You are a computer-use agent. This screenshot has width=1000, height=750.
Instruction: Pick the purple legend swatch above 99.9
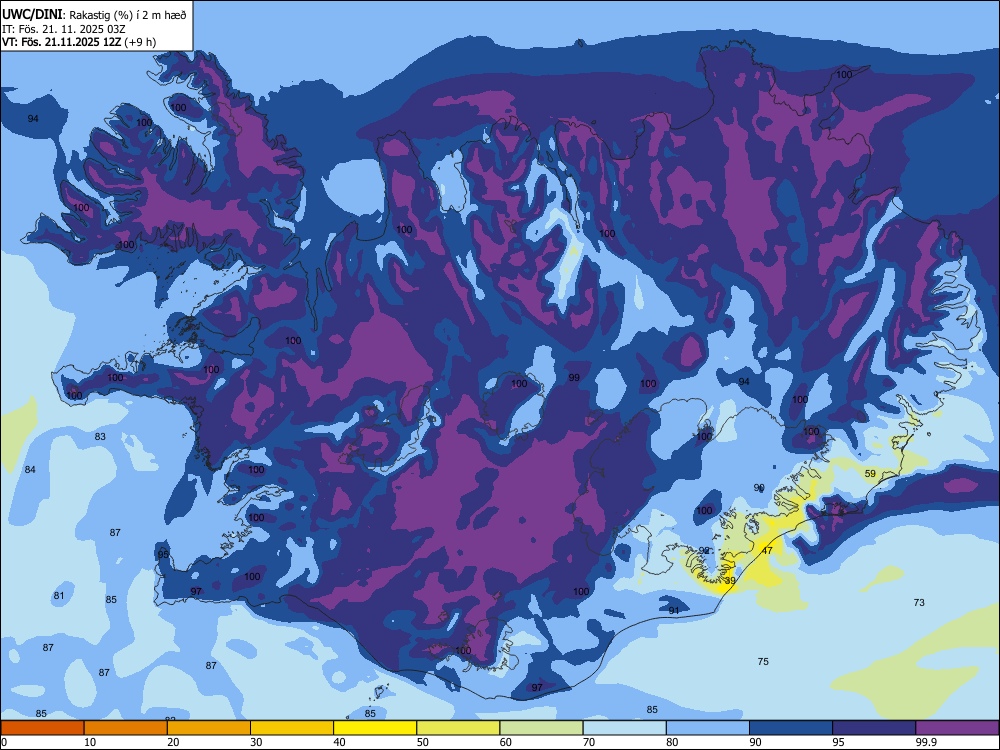click(x=957, y=728)
